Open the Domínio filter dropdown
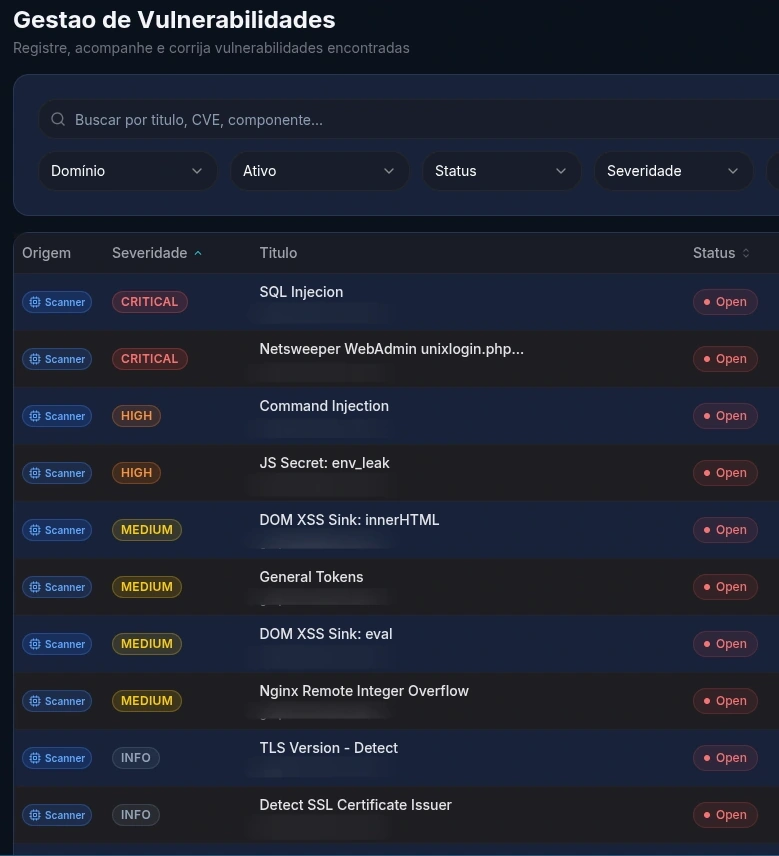Viewport: 779px width, 856px height. [128, 171]
